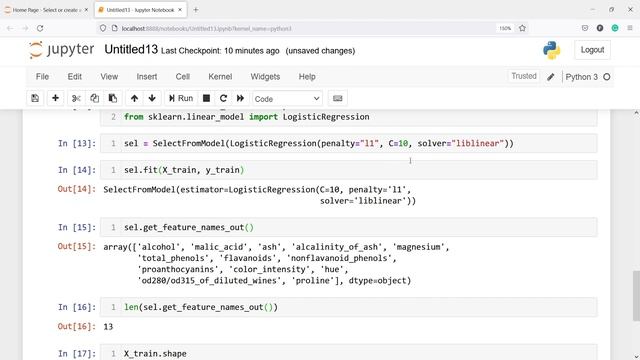Click the dark round extension icon
The height and width of the screenshot is (360, 640).
pos(600,28)
